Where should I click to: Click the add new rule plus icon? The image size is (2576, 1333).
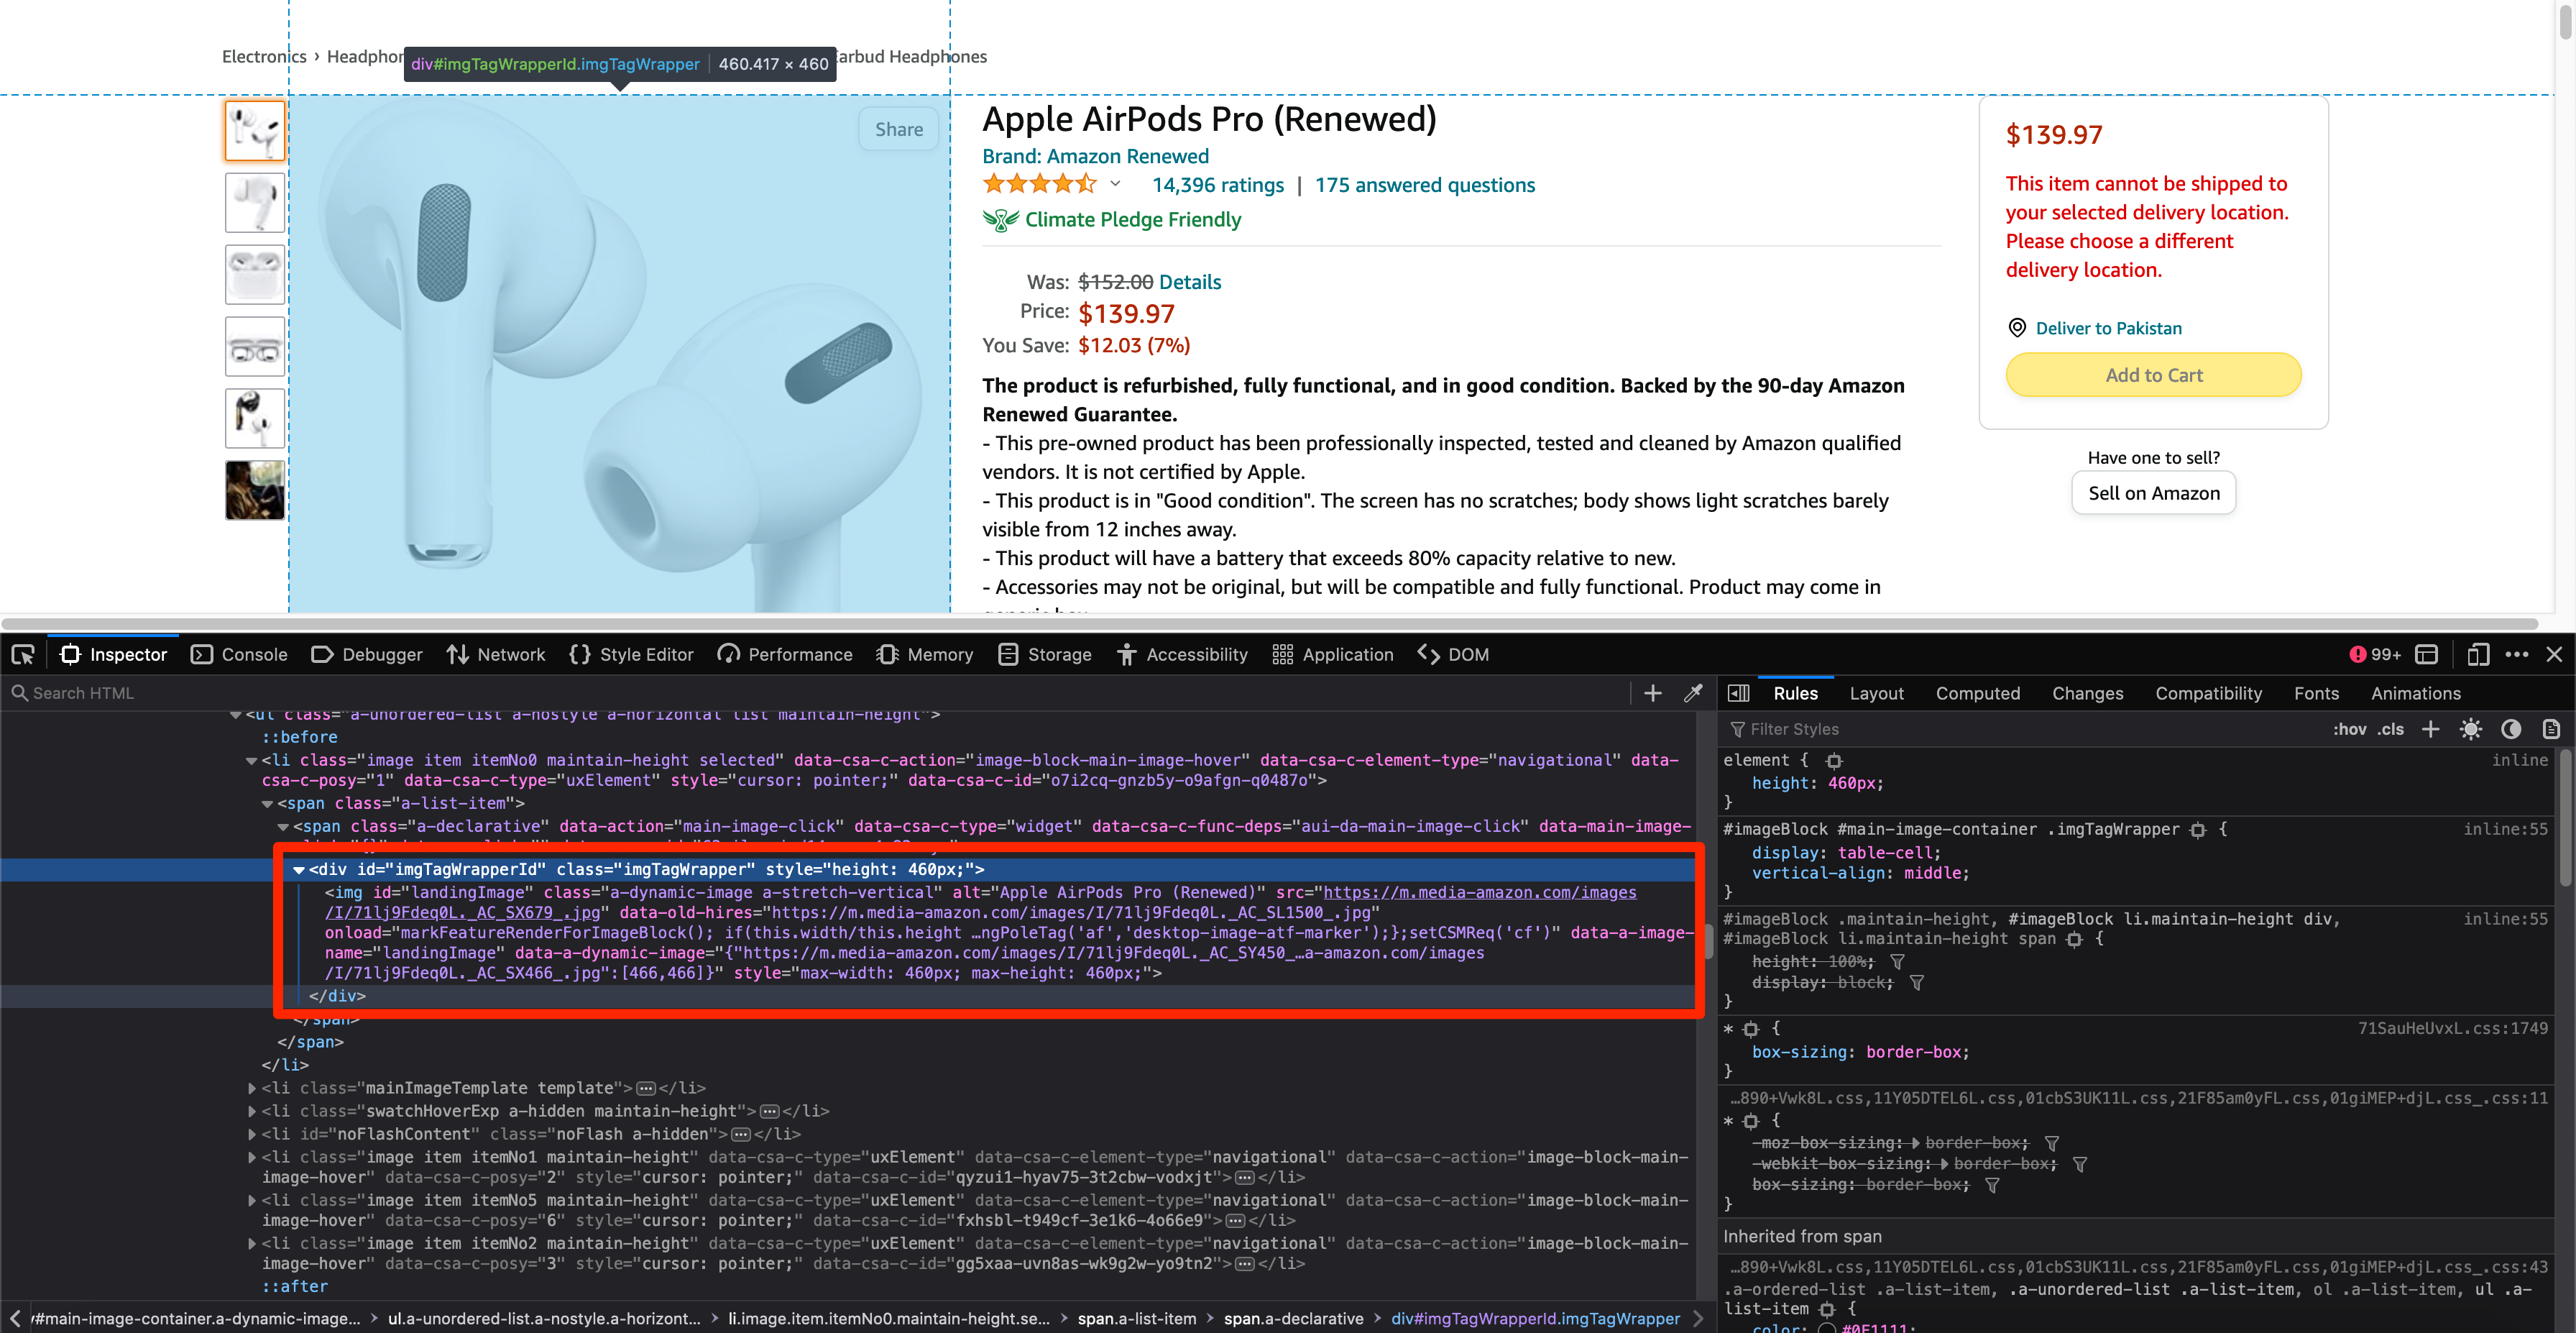tap(2431, 729)
